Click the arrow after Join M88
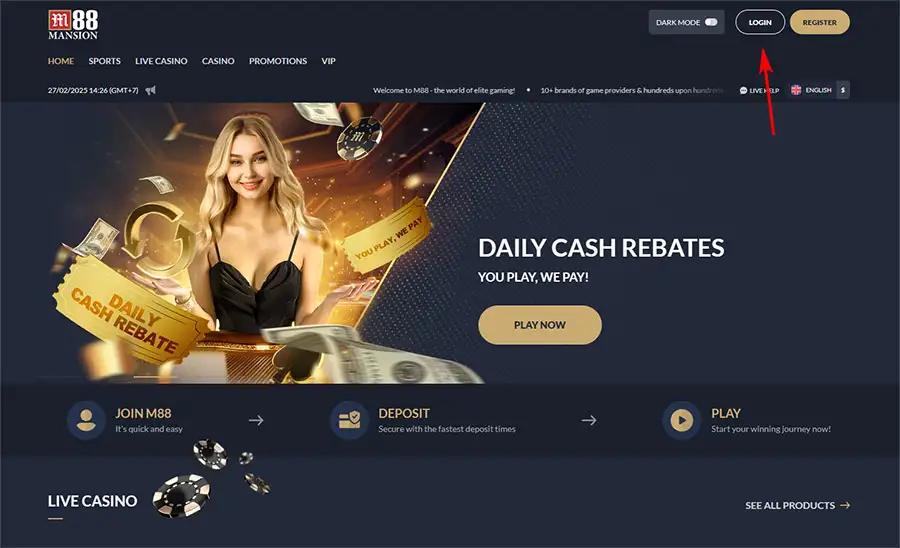 click(x=256, y=420)
